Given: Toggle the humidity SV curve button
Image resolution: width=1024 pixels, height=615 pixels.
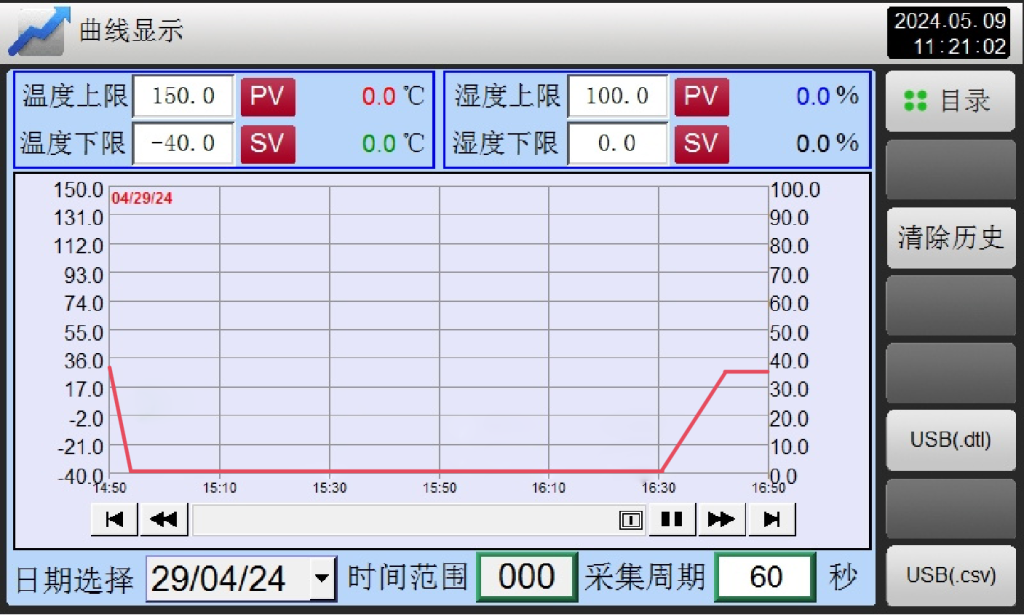Looking at the screenshot, I should pos(701,144).
